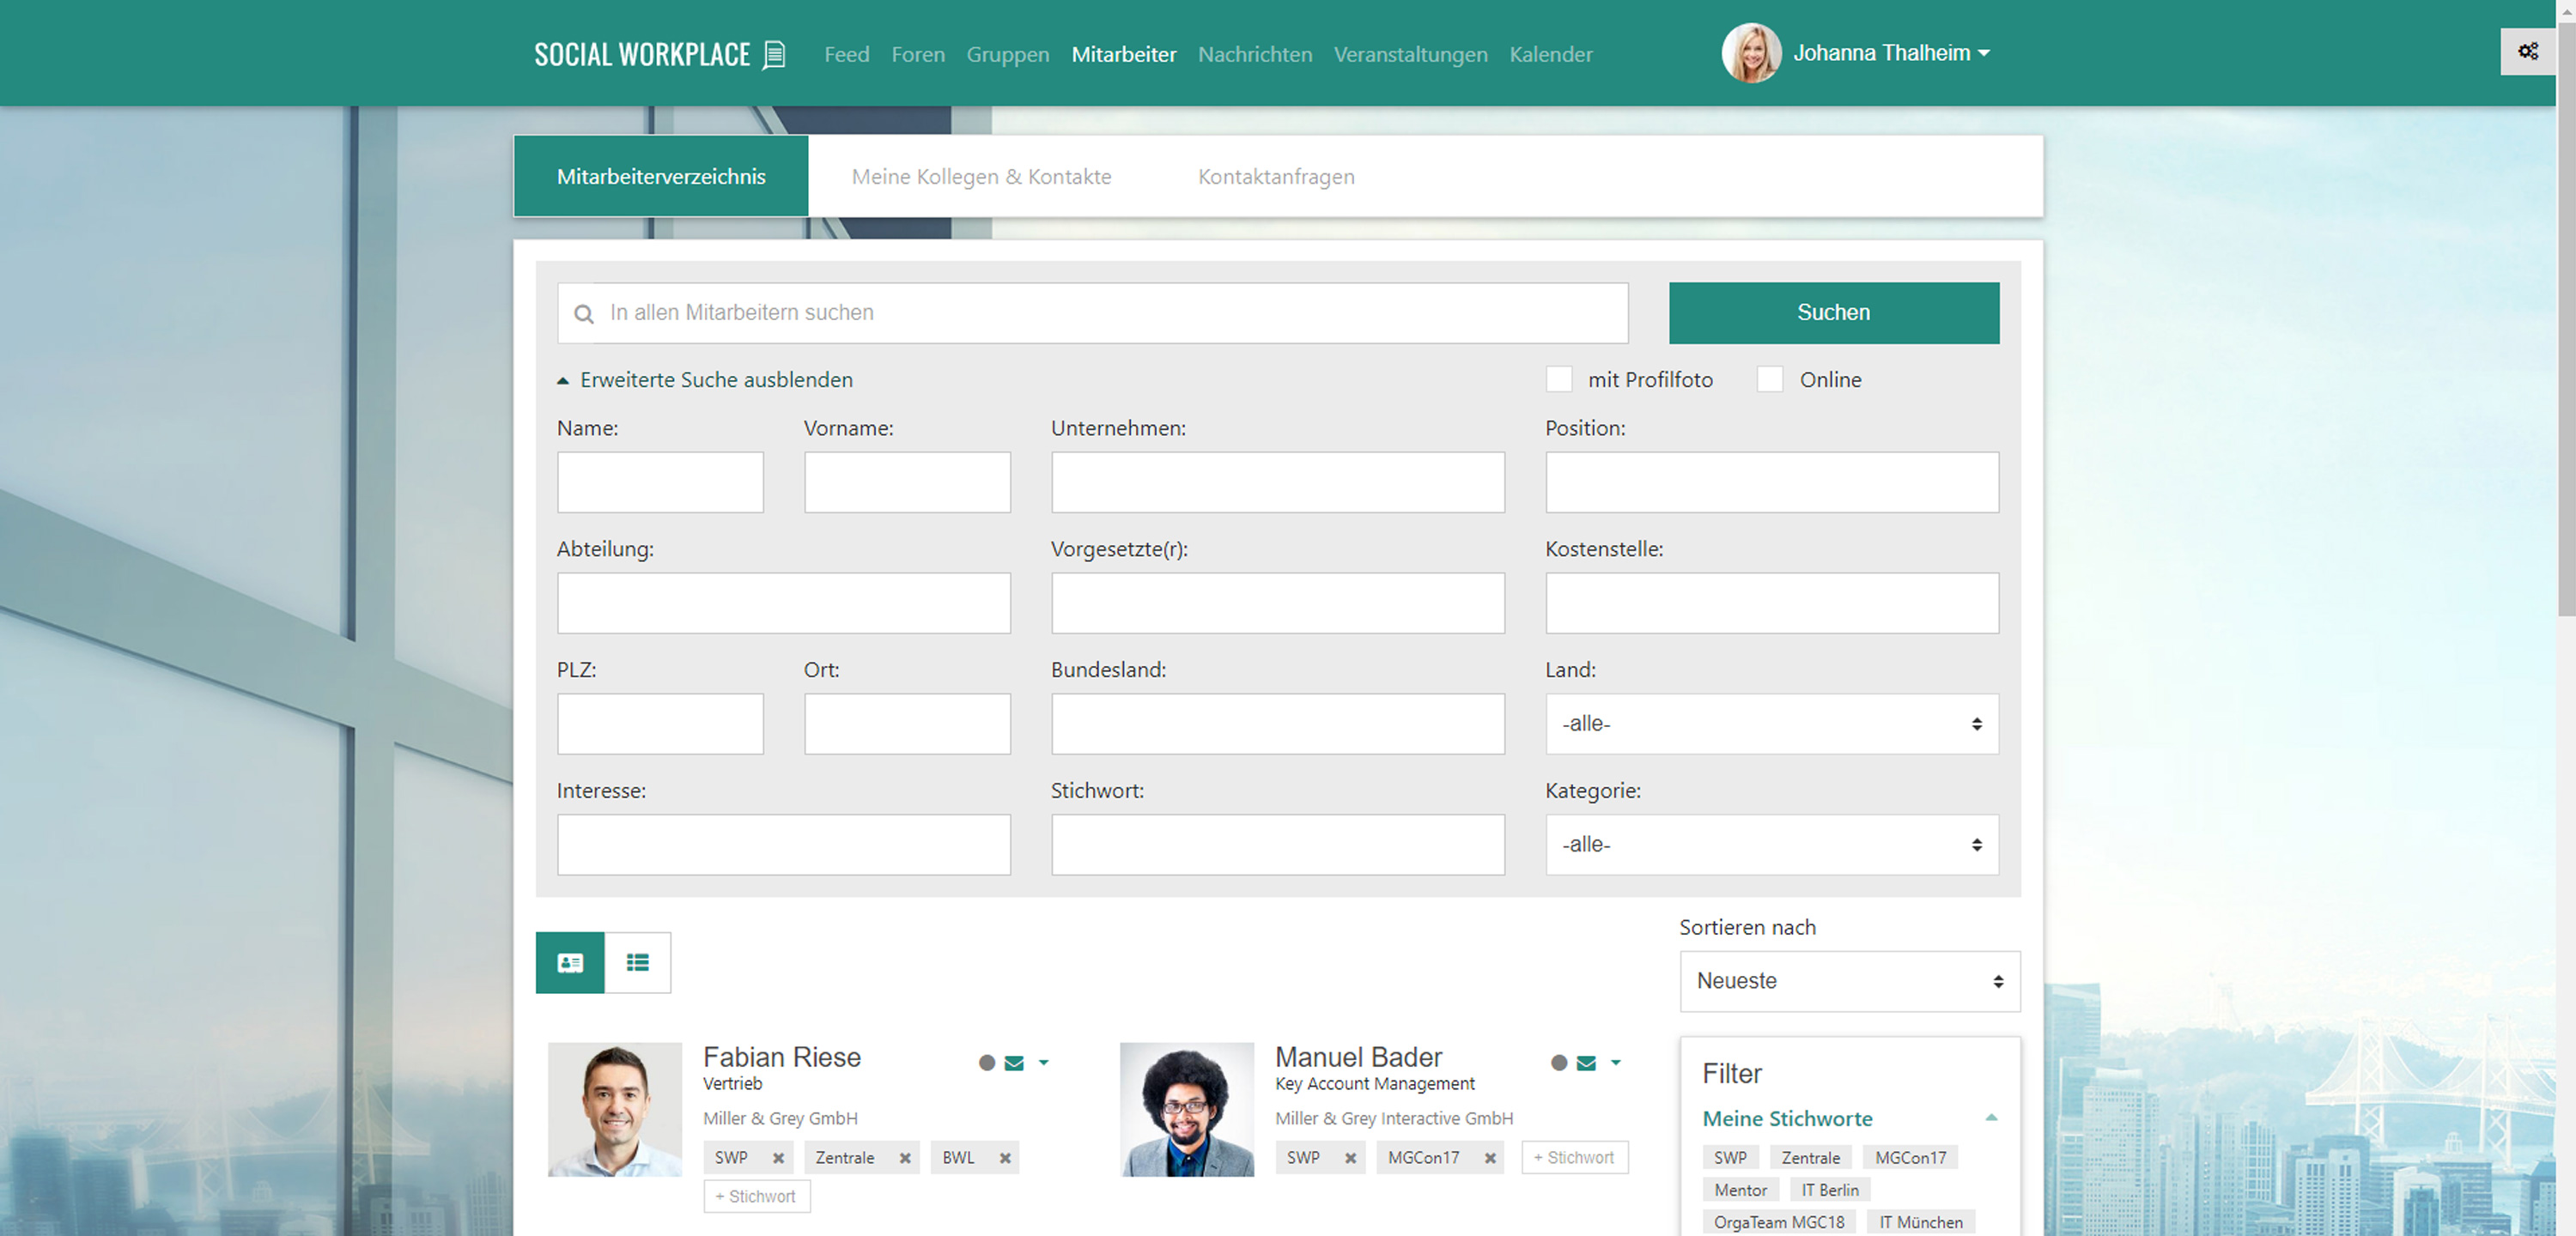This screenshot has height=1236, width=2576.
Task: Open Meine Kollegen & Kontakte tab
Action: [981, 177]
